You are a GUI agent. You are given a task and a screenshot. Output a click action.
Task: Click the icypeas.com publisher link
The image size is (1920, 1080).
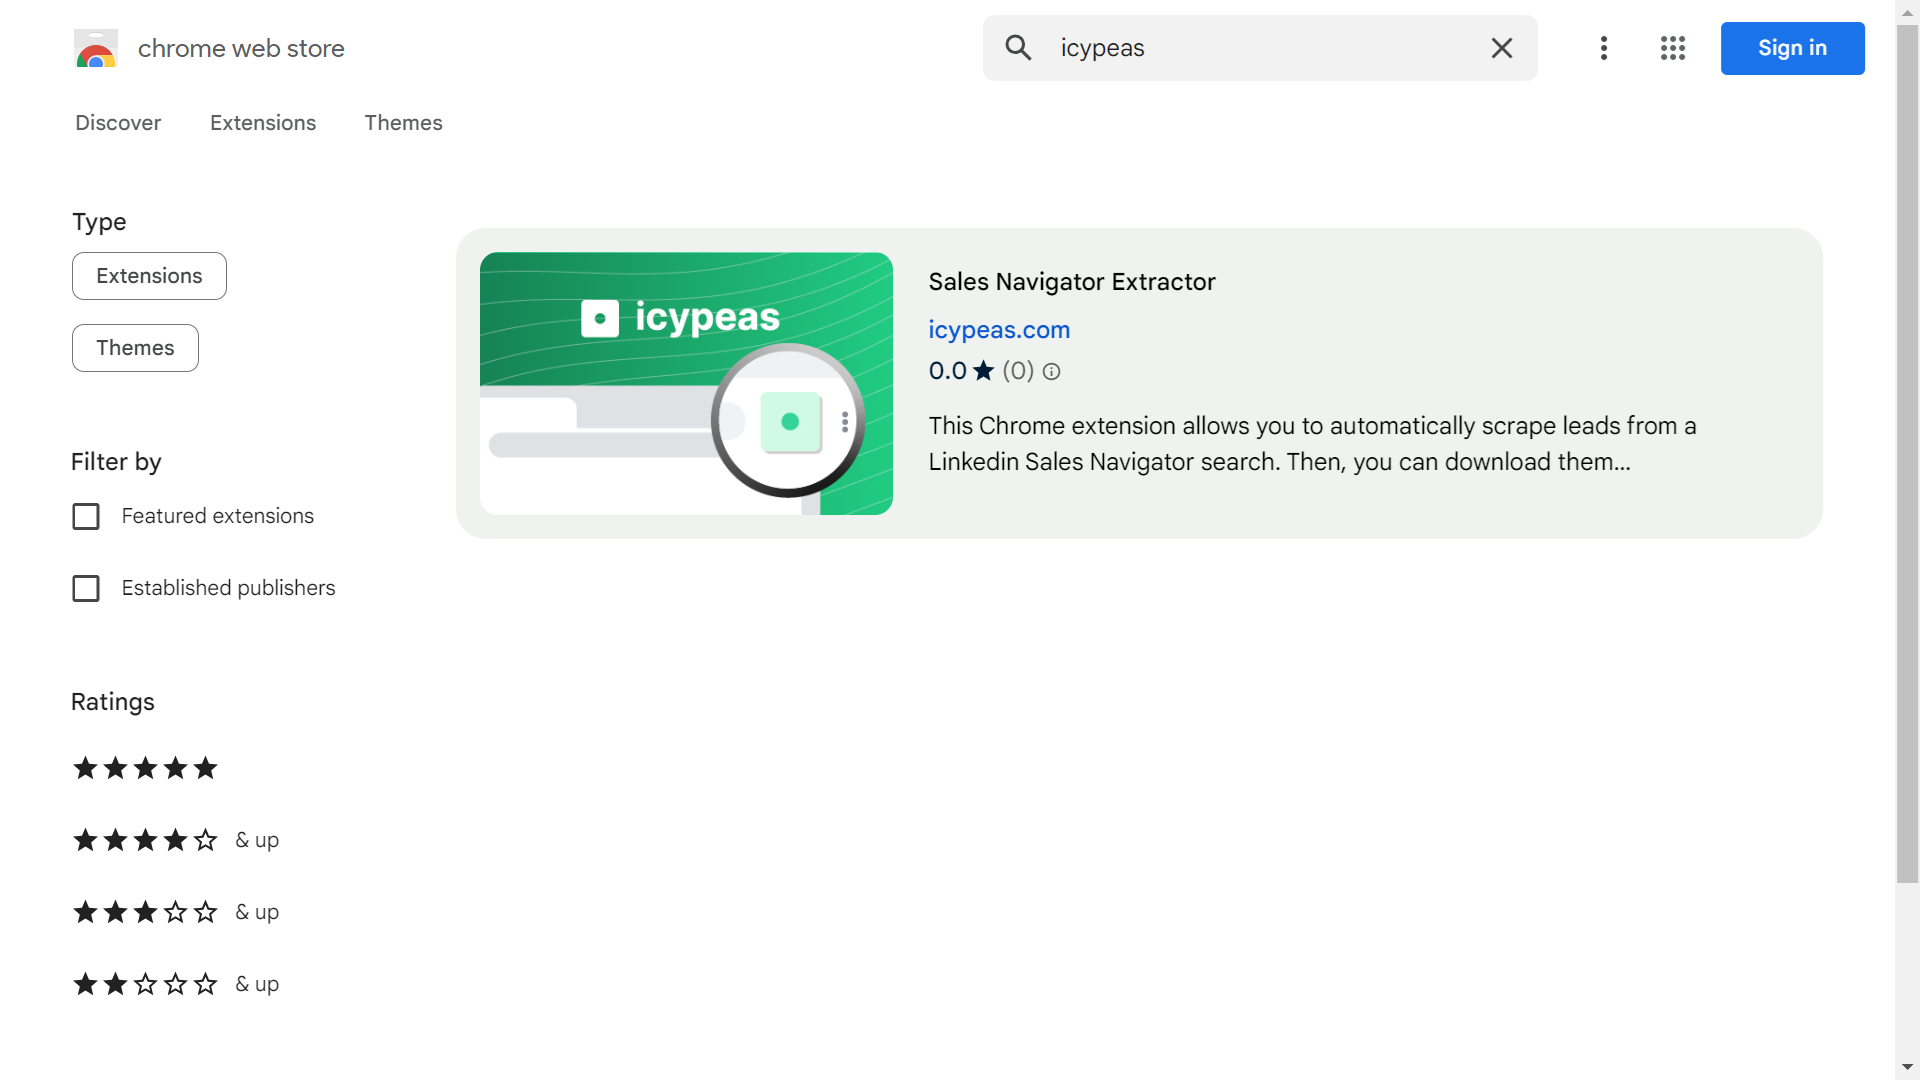999,330
